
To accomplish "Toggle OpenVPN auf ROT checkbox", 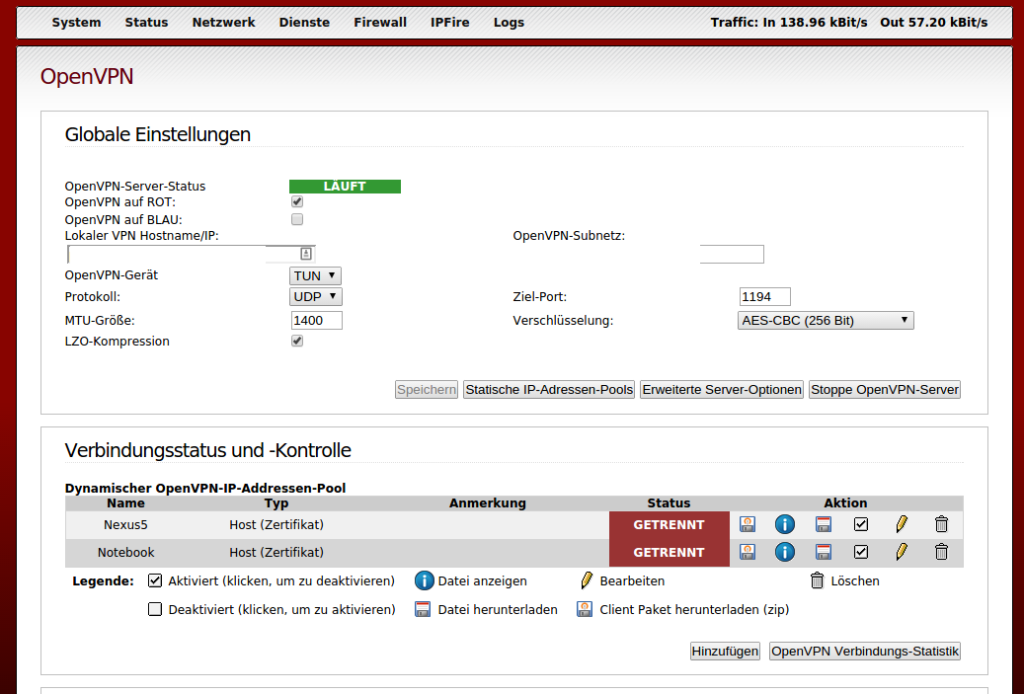I will pos(297,202).
